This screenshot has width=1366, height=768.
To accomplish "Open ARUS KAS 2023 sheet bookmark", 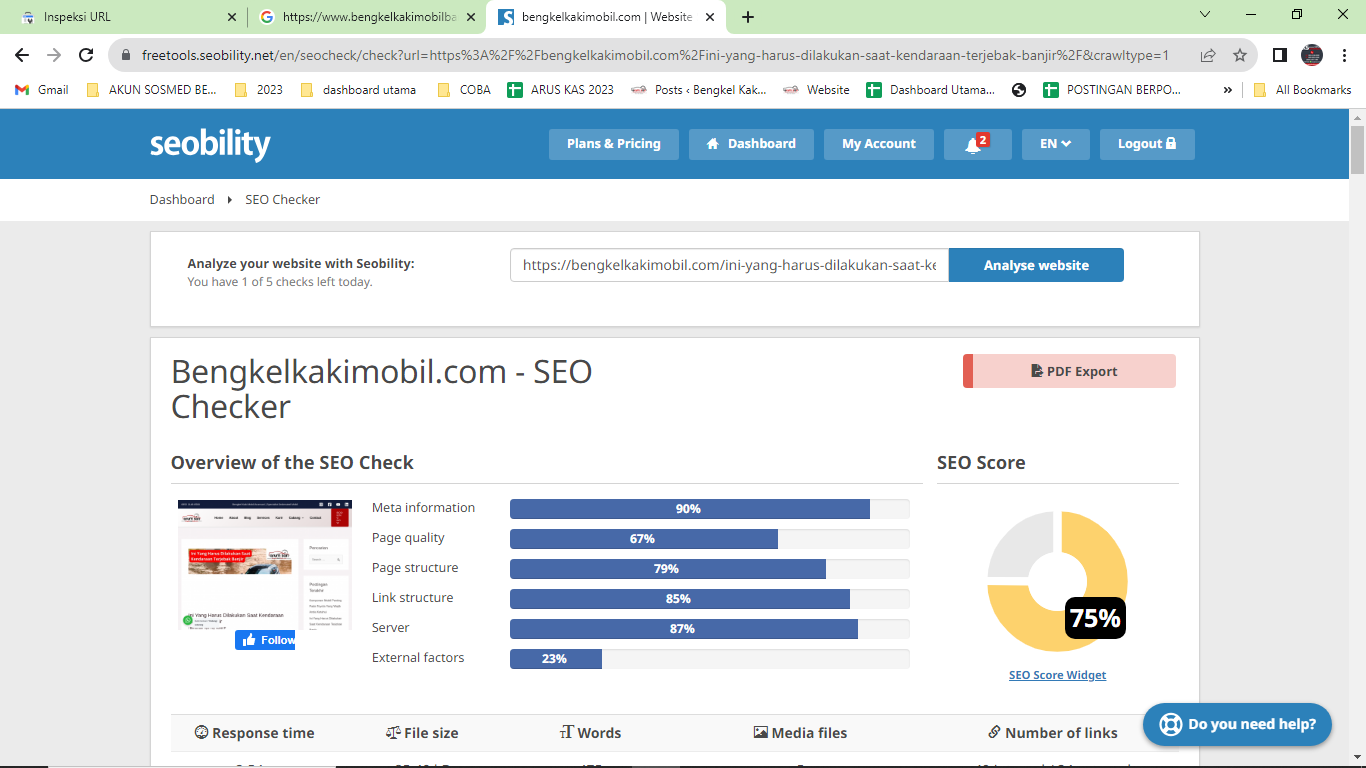I will tap(561, 89).
